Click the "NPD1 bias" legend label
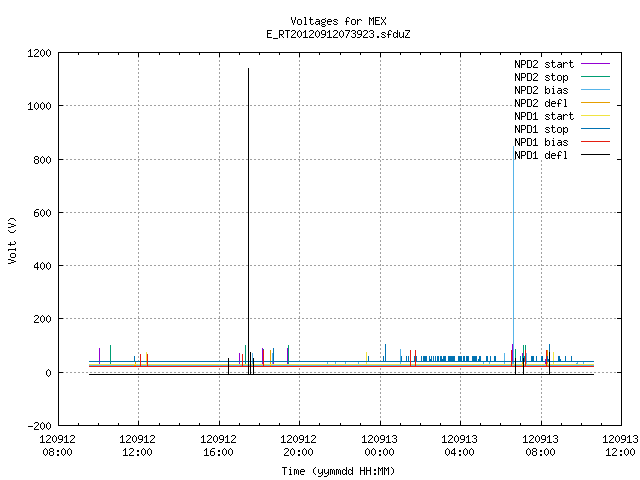The height and width of the screenshot is (480, 640). pos(541,142)
